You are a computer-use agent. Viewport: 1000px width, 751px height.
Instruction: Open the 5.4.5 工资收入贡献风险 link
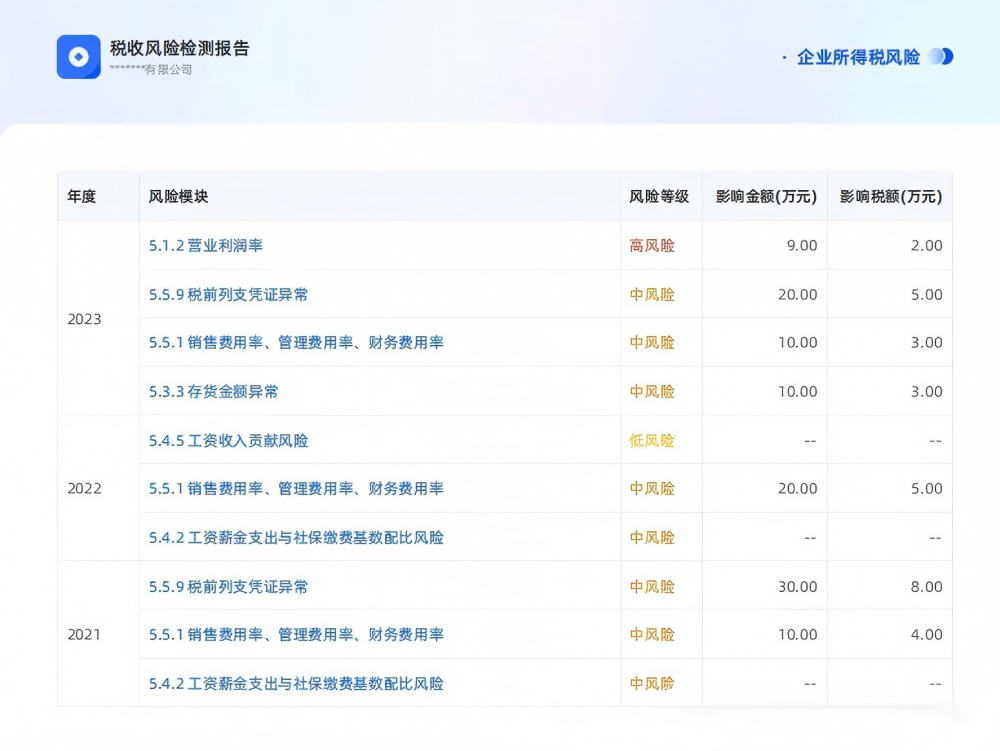coord(228,440)
